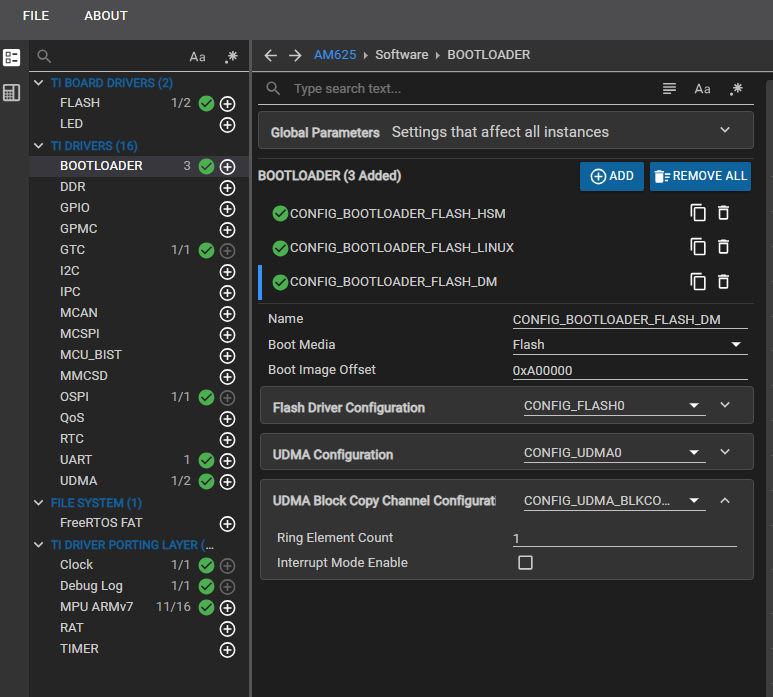This screenshot has width=773, height=697.
Task: Add a RAT instance with plus icon
Action: pyautogui.click(x=227, y=629)
